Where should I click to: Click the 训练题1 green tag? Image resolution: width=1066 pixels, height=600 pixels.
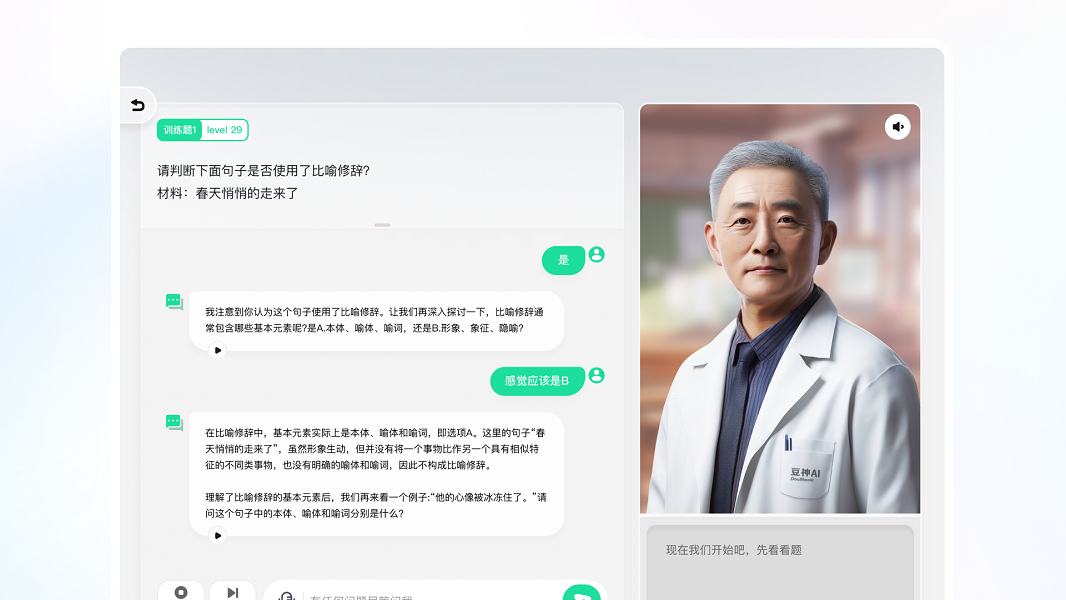point(180,130)
